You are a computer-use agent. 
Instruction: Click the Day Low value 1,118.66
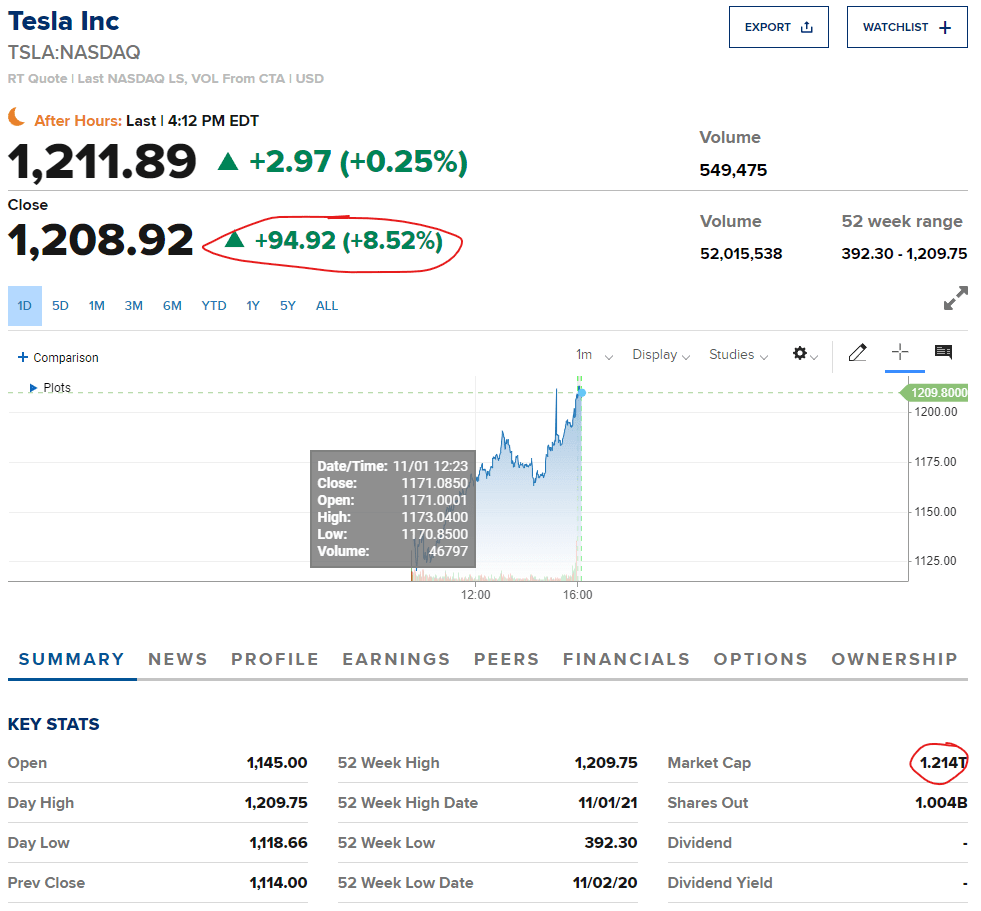coord(278,843)
